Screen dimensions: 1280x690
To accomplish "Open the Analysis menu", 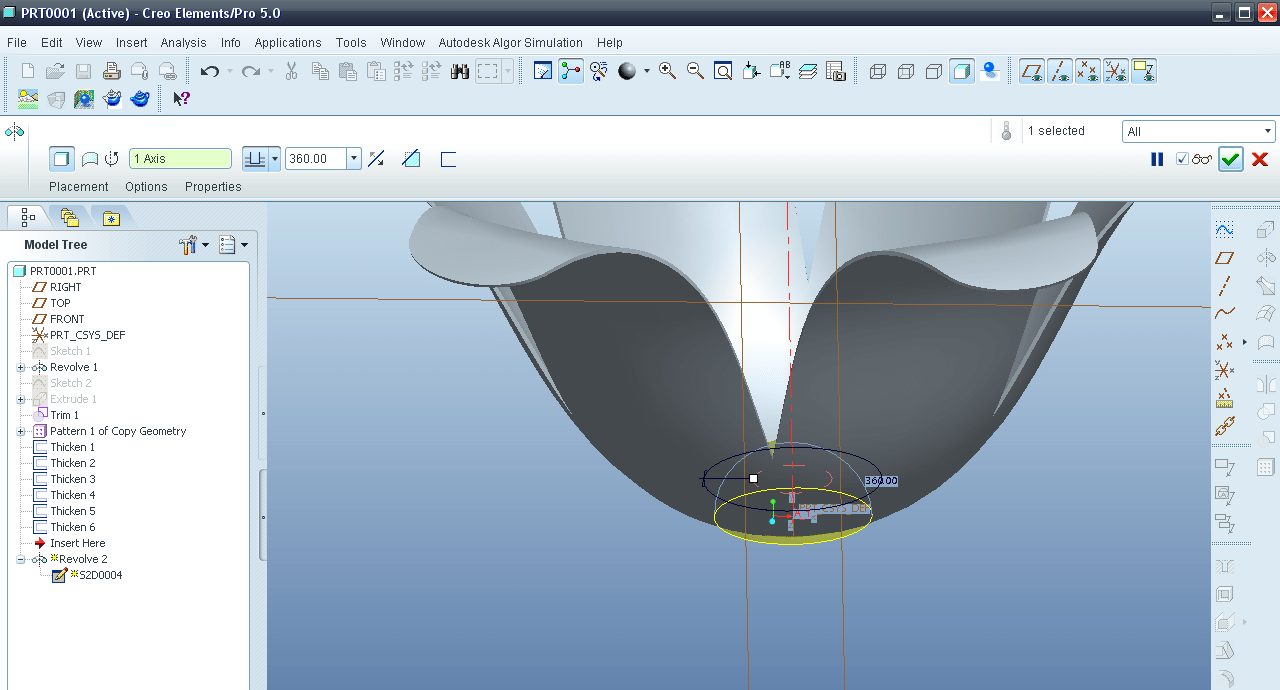I will [x=183, y=42].
